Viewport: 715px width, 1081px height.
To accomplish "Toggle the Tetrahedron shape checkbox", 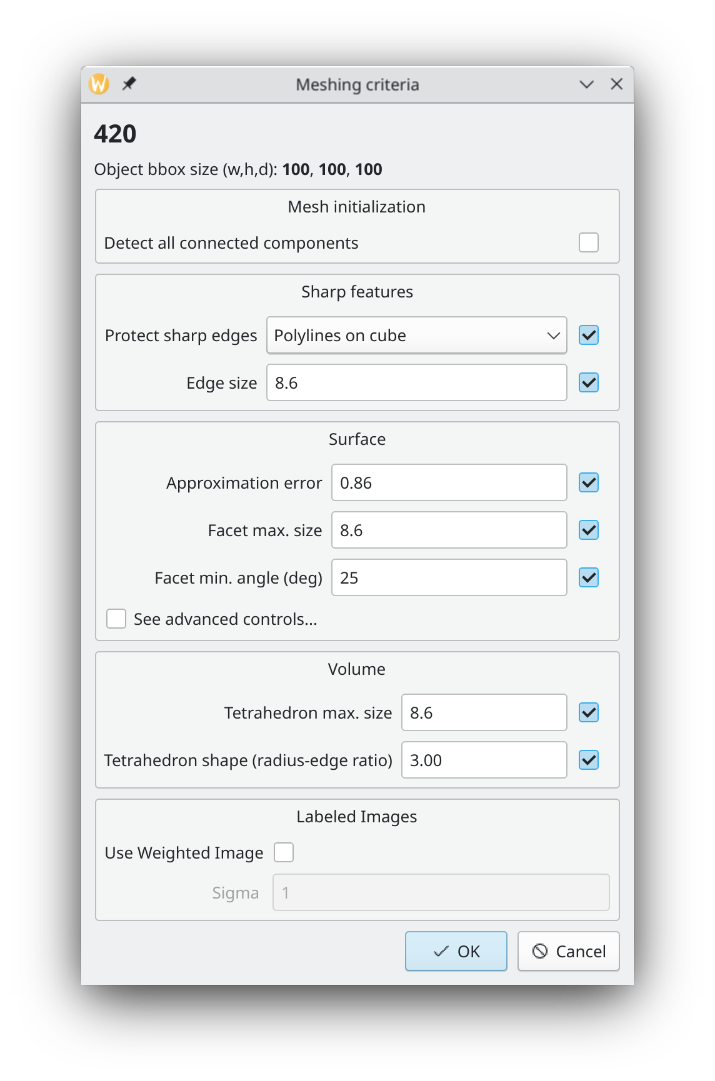I will tap(589, 760).
